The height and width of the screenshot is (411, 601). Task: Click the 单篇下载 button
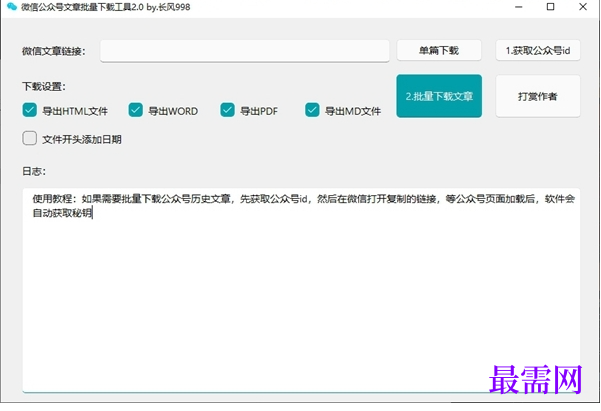tap(439, 50)
